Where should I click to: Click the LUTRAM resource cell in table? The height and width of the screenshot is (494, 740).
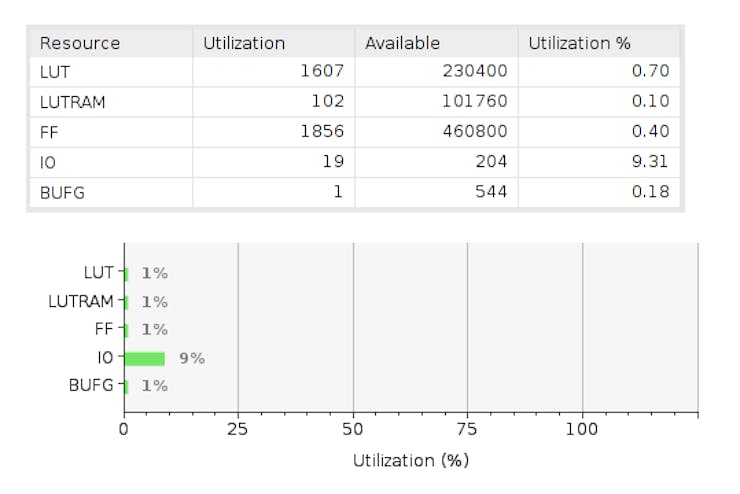point(70,101)
